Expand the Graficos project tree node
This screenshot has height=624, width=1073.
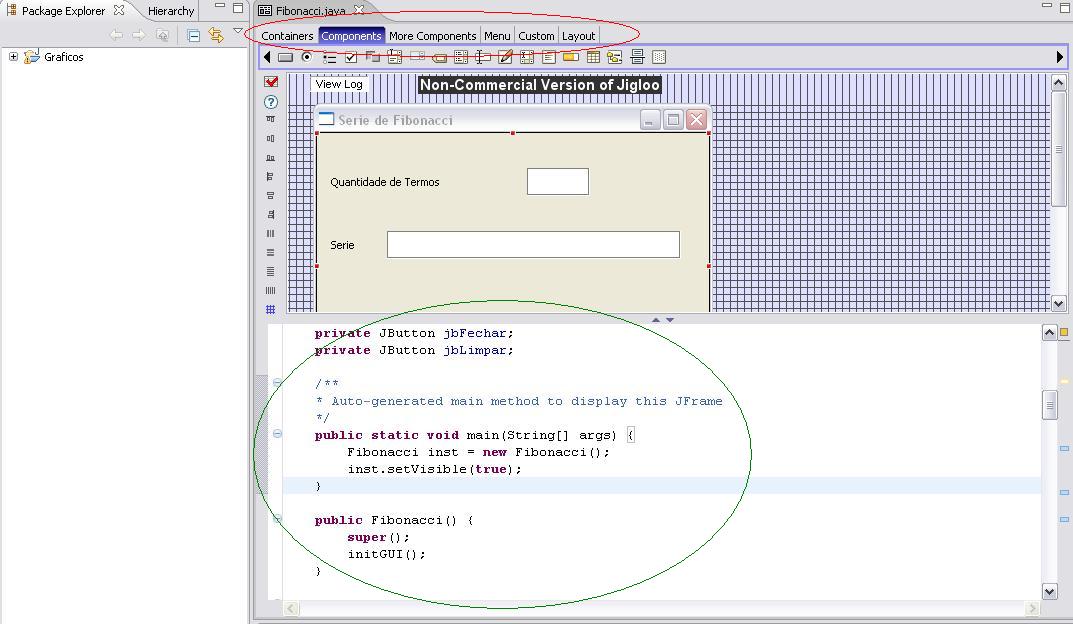[13, 57]
